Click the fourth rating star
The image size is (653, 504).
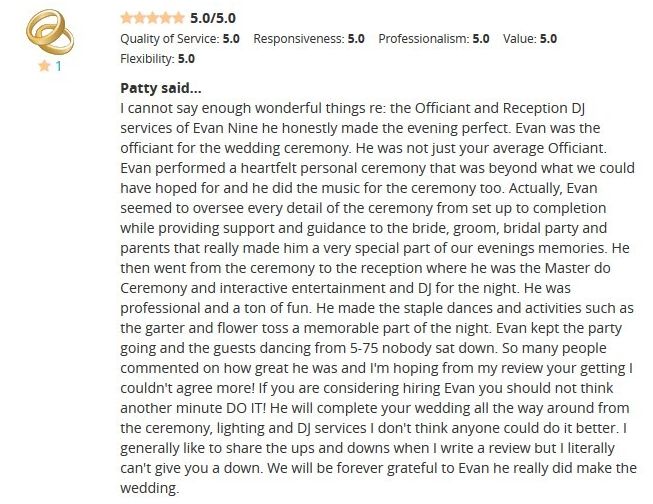pyautogui.click(x=165, y=18)
